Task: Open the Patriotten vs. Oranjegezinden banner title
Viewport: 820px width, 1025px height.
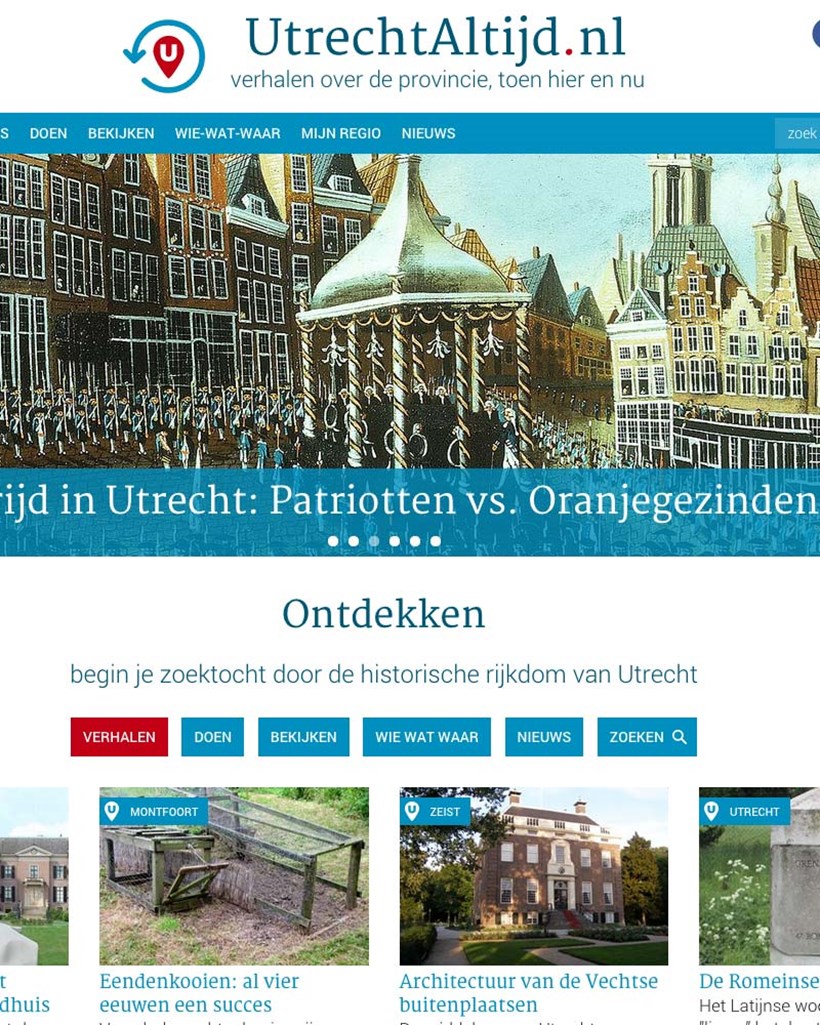Action: 410,501
